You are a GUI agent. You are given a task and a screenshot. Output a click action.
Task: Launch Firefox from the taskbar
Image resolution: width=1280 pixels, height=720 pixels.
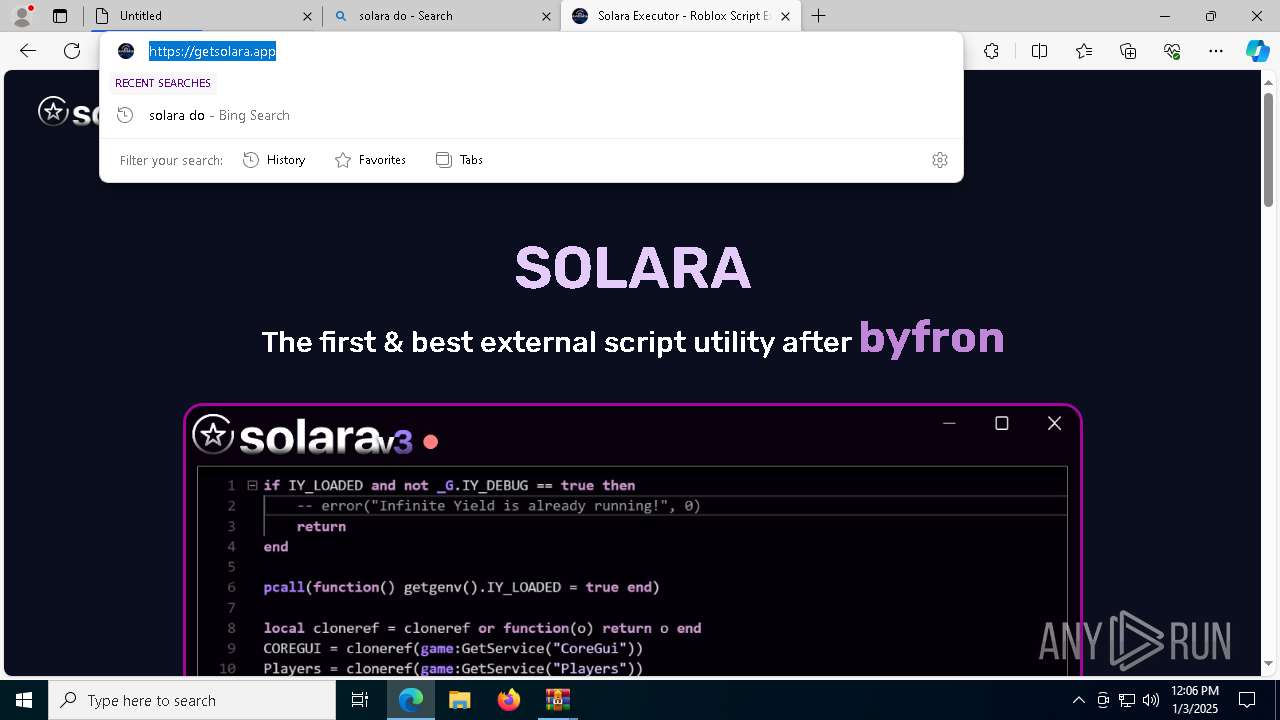click(509, 701)
